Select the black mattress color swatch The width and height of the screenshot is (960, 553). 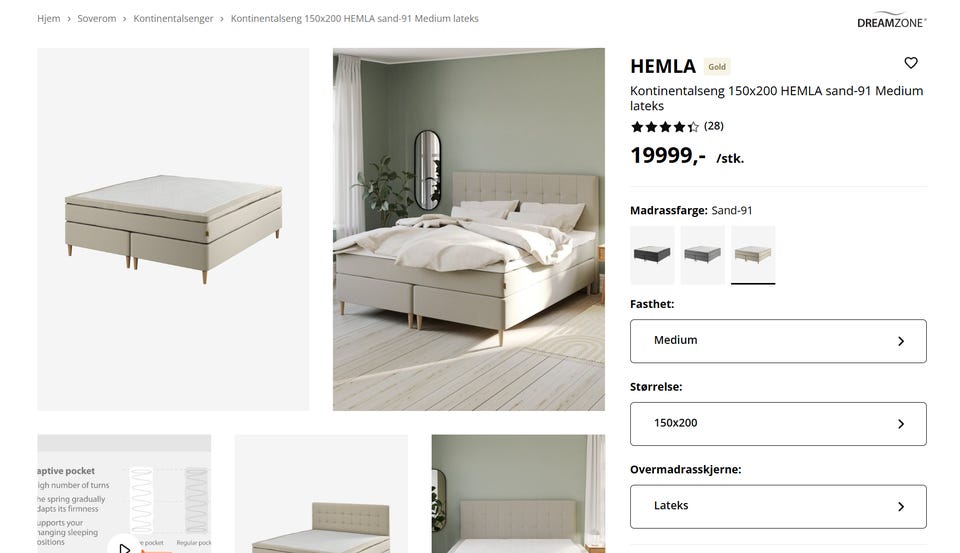point(652,254)
